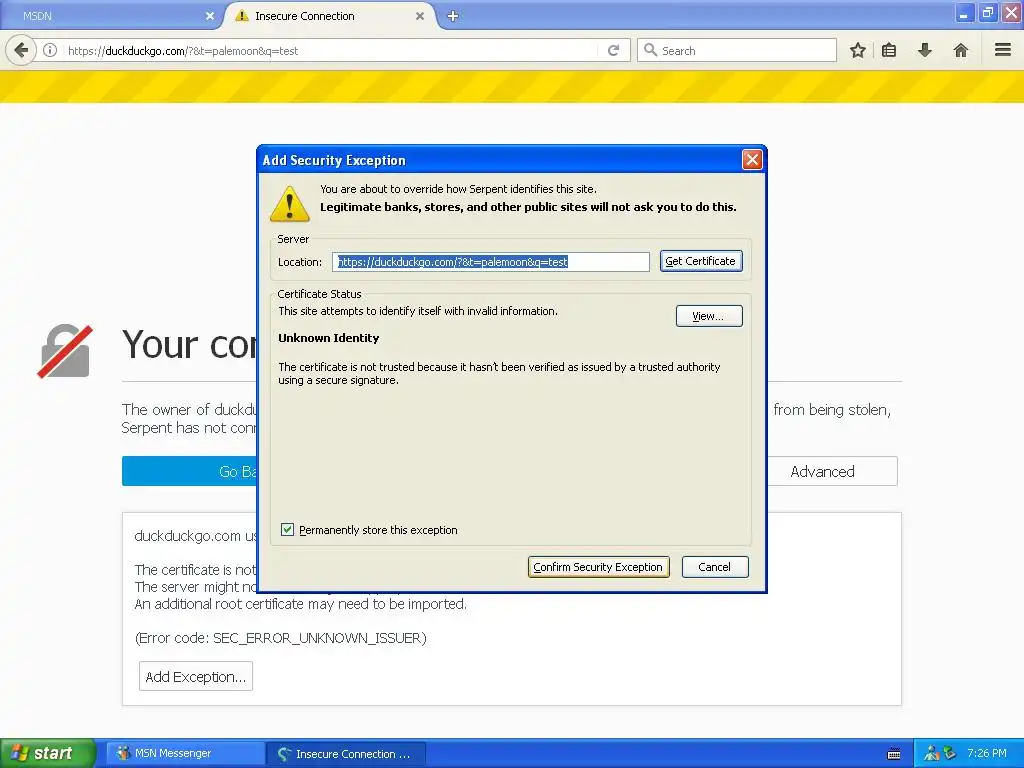
Task: Click the search magnifier icon
Action: 650,50
